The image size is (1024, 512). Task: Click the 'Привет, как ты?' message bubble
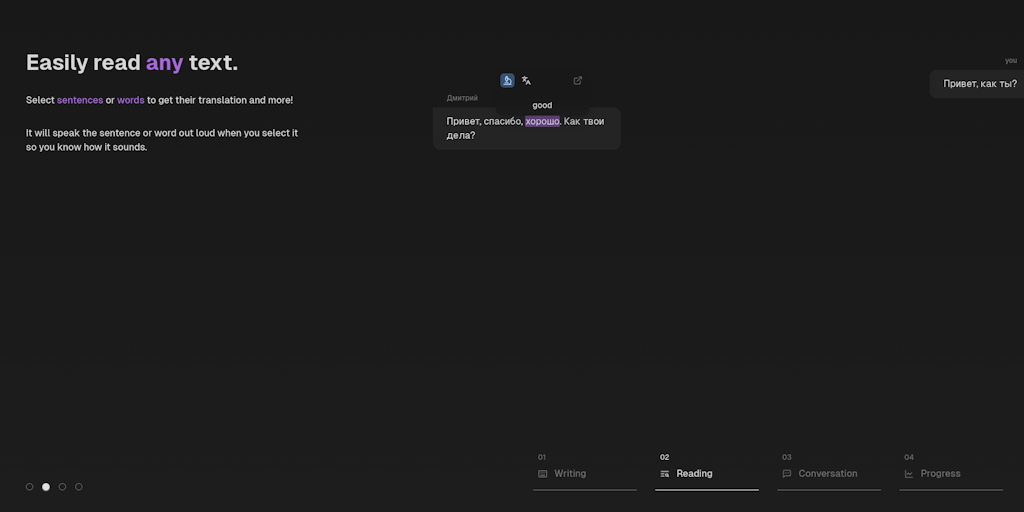point(978,84)
